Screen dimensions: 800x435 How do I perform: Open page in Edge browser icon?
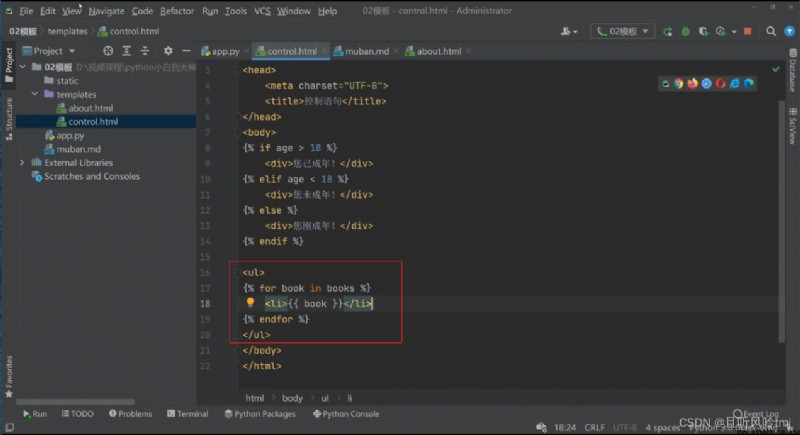(748, 84)
